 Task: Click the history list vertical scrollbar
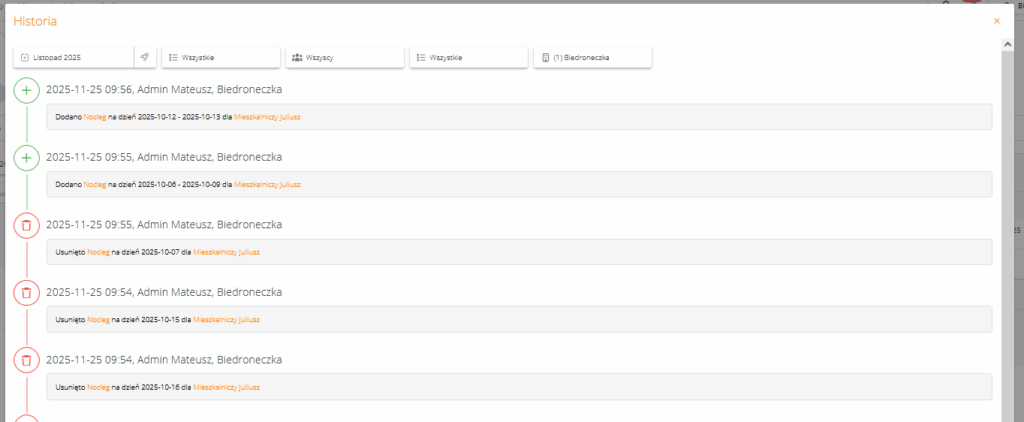(x=1006, y=230)
